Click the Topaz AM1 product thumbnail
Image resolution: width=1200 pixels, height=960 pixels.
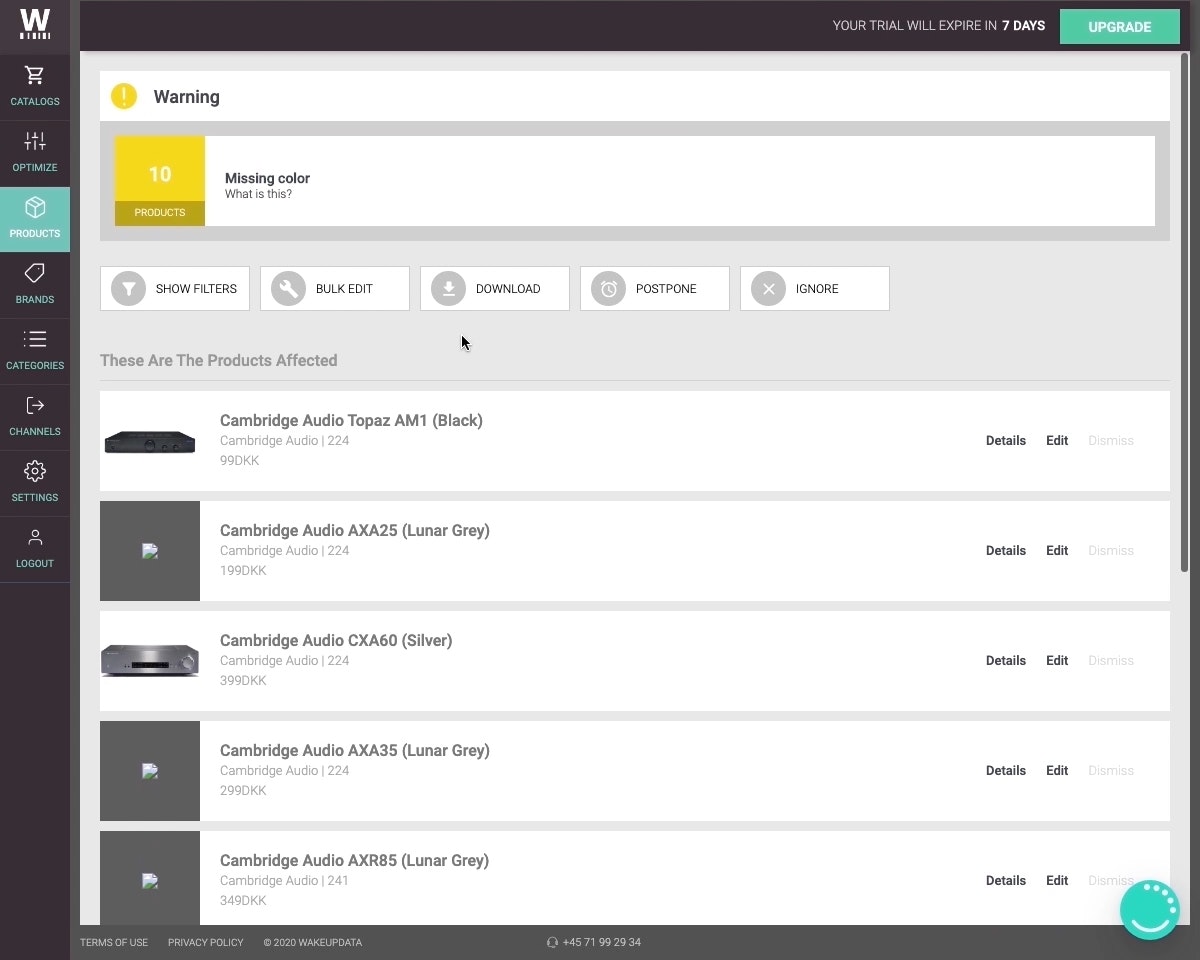tap(150, 441)
